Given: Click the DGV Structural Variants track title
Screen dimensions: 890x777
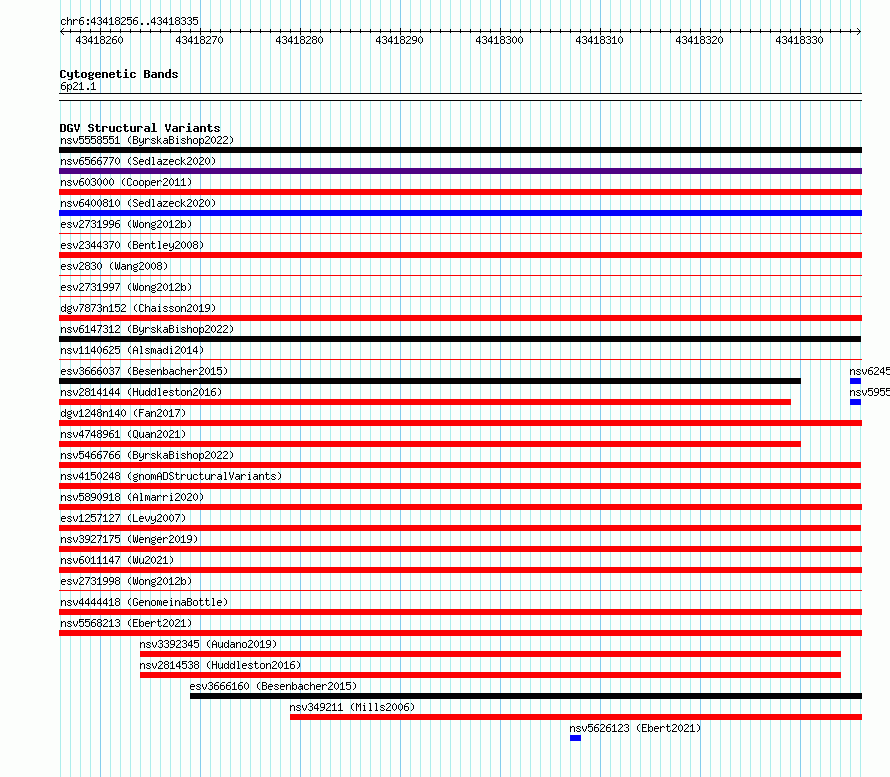Looking at the screenshot, I should (140, 128).
